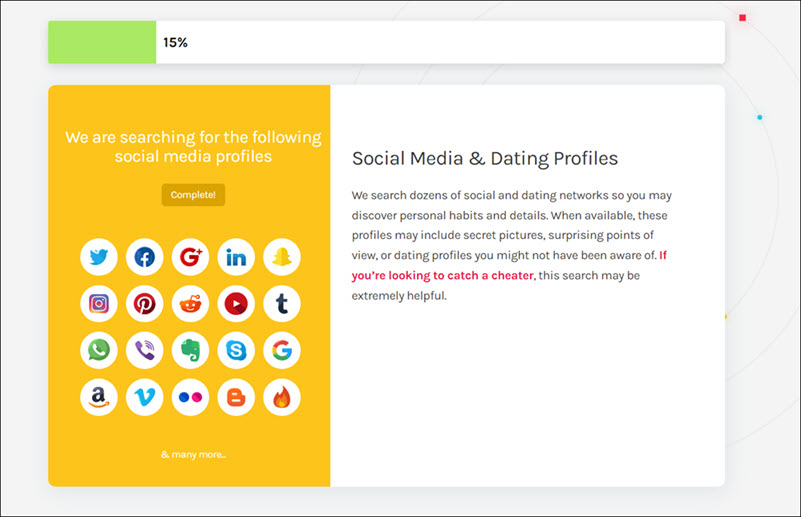Click the Social Media & Dating Profiles heading
The image size is (801, 517).
pos(485,158)
